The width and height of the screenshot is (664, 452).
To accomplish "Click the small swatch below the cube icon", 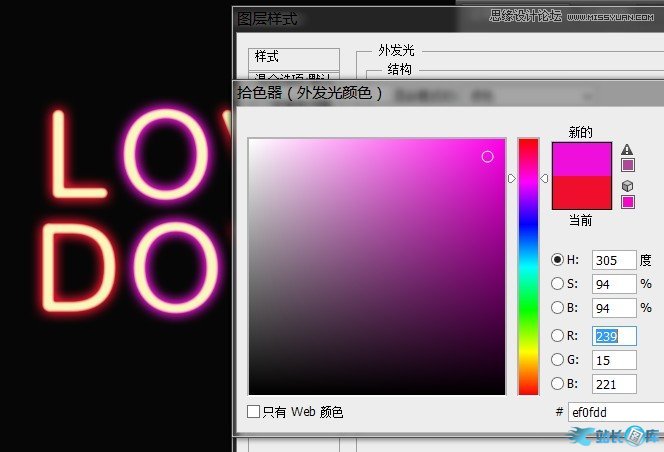I will pos(628,202).
